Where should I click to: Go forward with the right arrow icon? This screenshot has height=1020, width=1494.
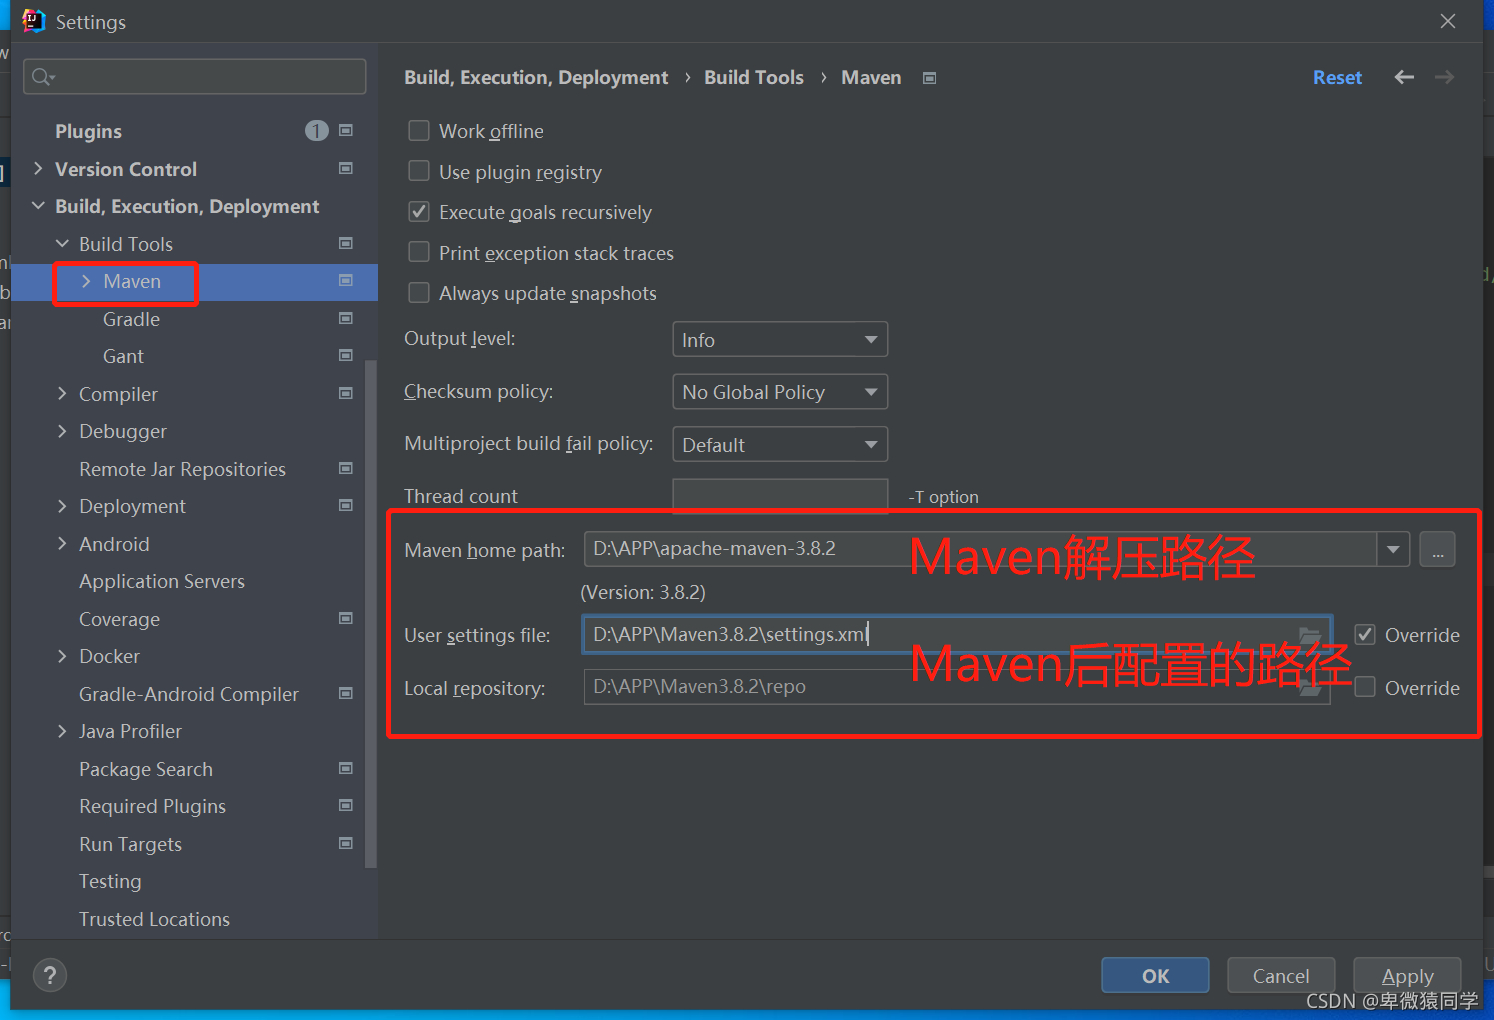pos(1444,77)
